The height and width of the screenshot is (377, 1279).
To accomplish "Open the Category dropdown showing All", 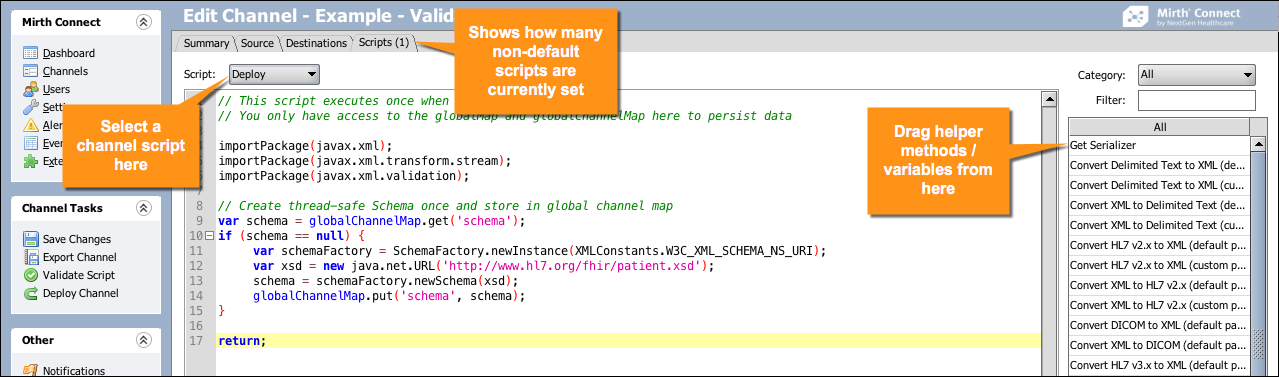I will tap(1196, 74).
